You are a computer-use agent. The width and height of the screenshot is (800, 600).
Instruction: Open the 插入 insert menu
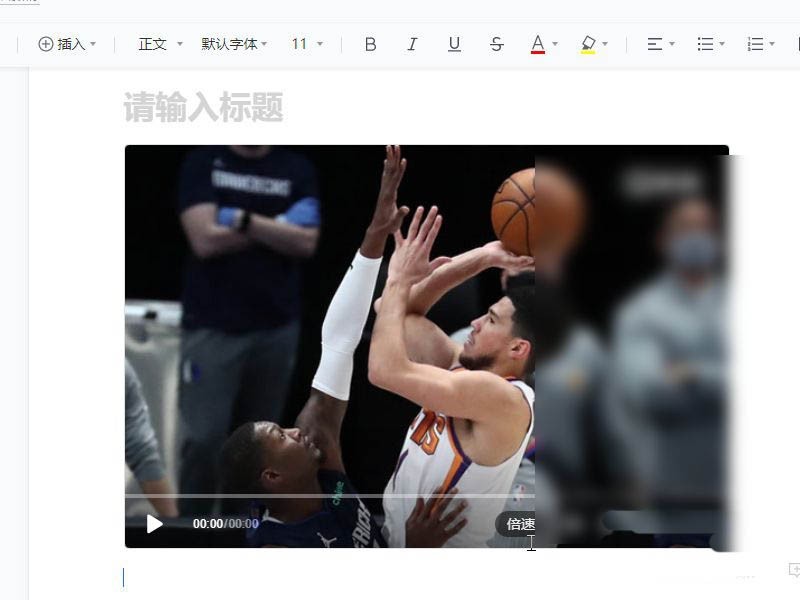click(67, 44)
